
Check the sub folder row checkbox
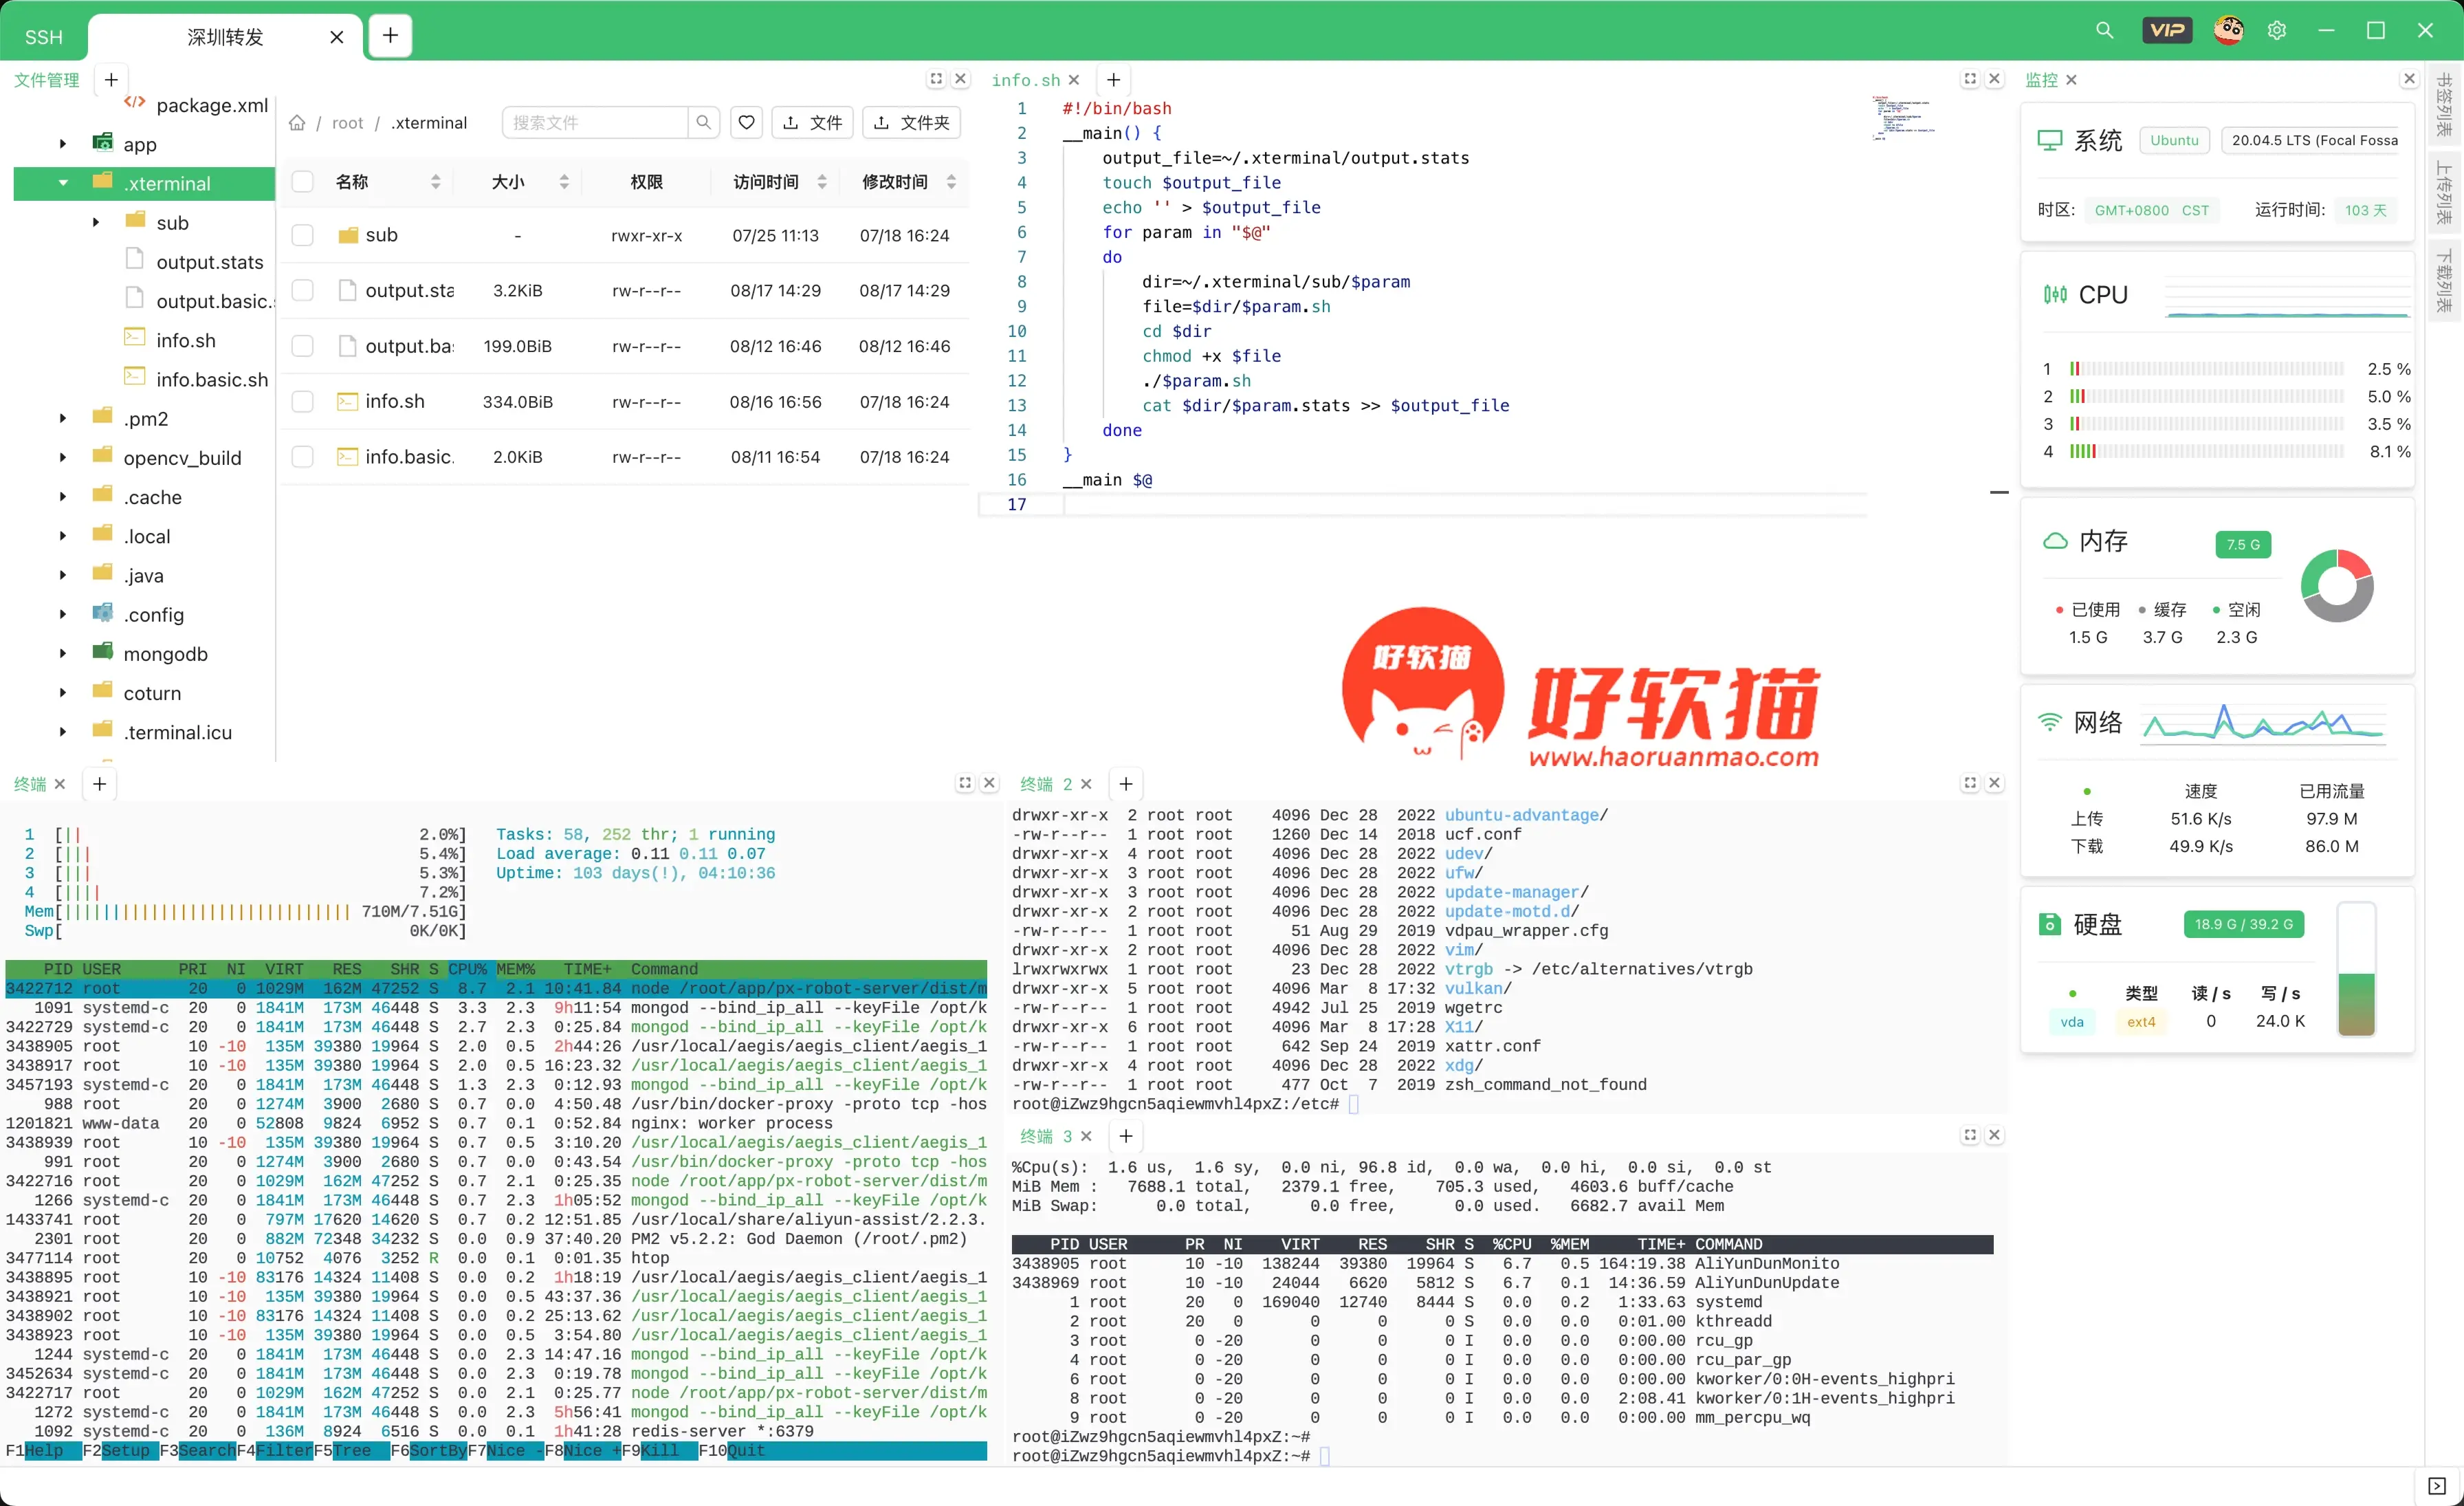click(x=302, y=235)
